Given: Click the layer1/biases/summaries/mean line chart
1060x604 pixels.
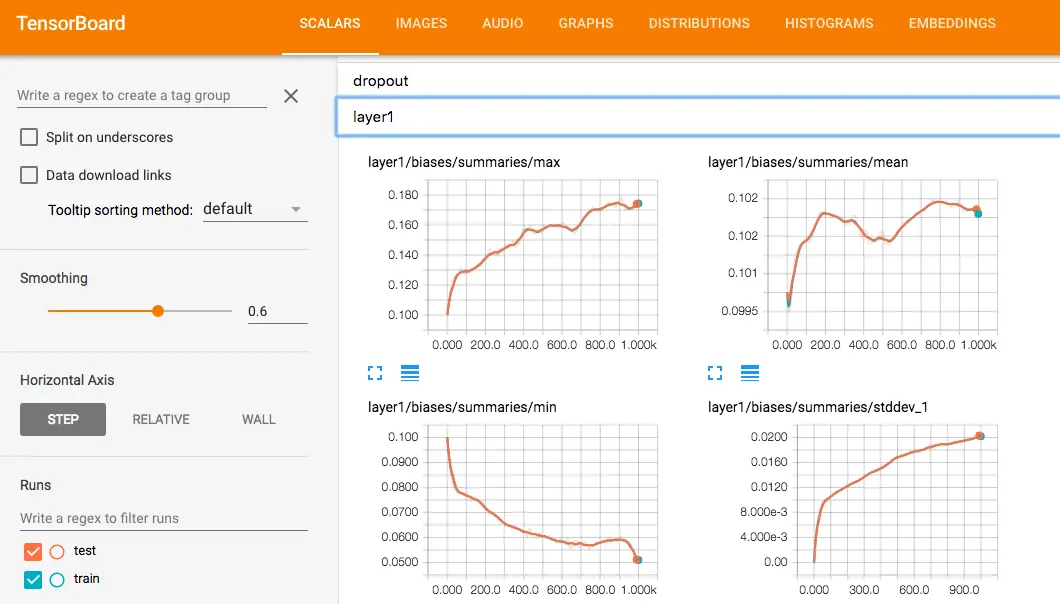Looking at the screenshot, I should point(882,256).
